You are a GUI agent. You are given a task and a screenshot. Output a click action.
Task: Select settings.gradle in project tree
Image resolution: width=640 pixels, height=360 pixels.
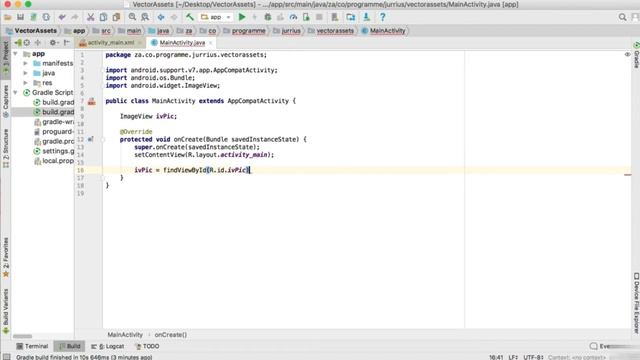pyautogui.click(x=53, y=151)
